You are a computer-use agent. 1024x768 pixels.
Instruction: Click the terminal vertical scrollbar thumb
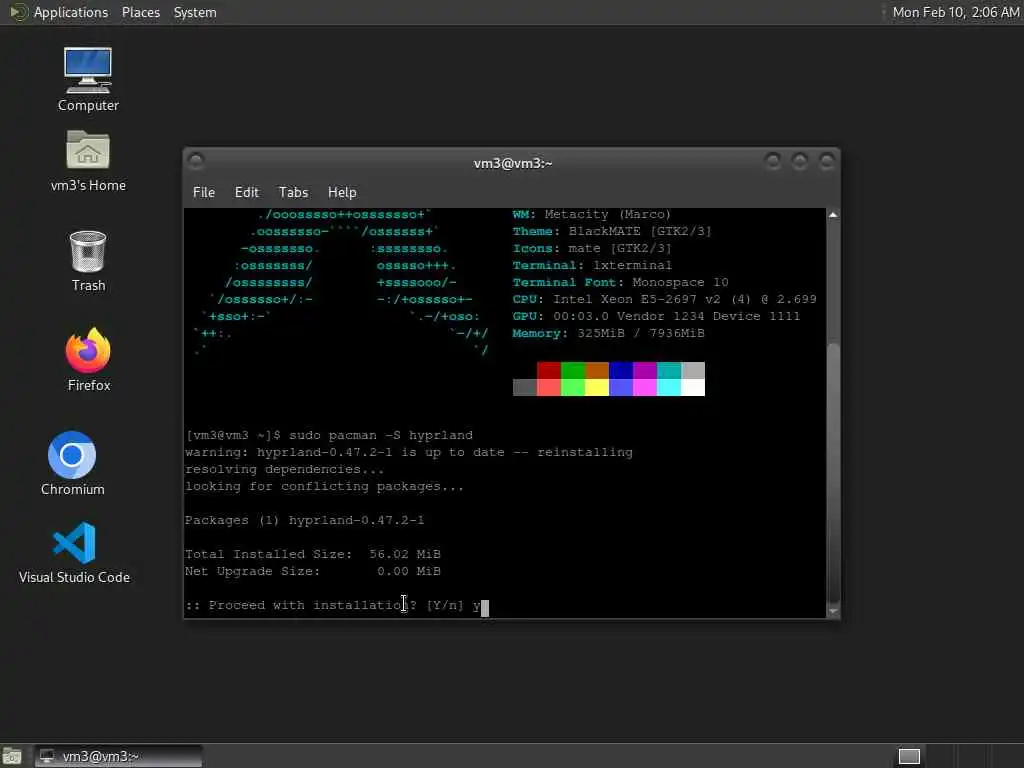point(833,473)
